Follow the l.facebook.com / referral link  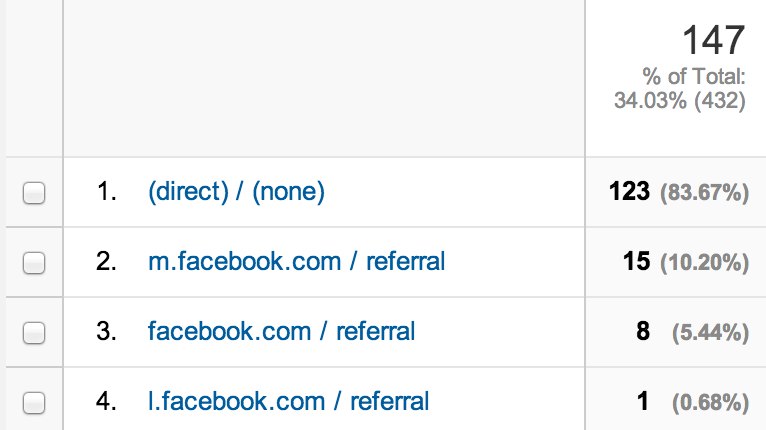[x=288, y=401]
